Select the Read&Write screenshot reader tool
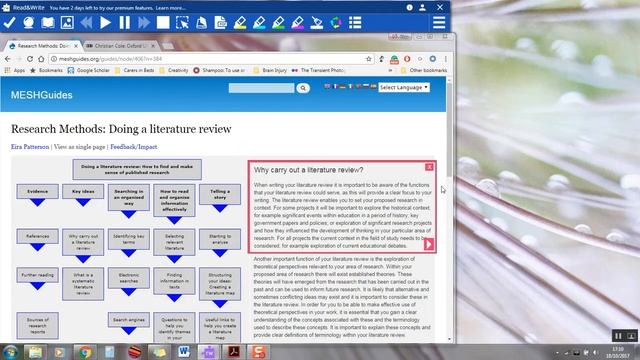 pos(182,23)
